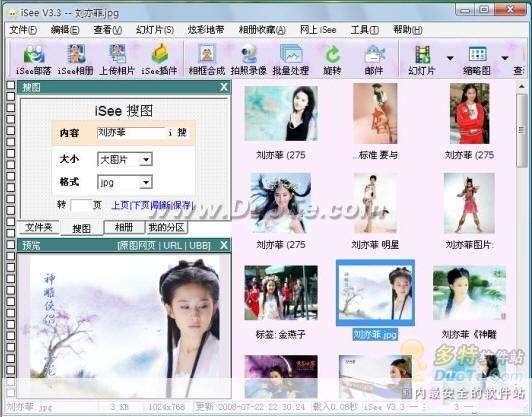Switch to the 相册 tab
This screenshot has width=532, height=417.
124,227
